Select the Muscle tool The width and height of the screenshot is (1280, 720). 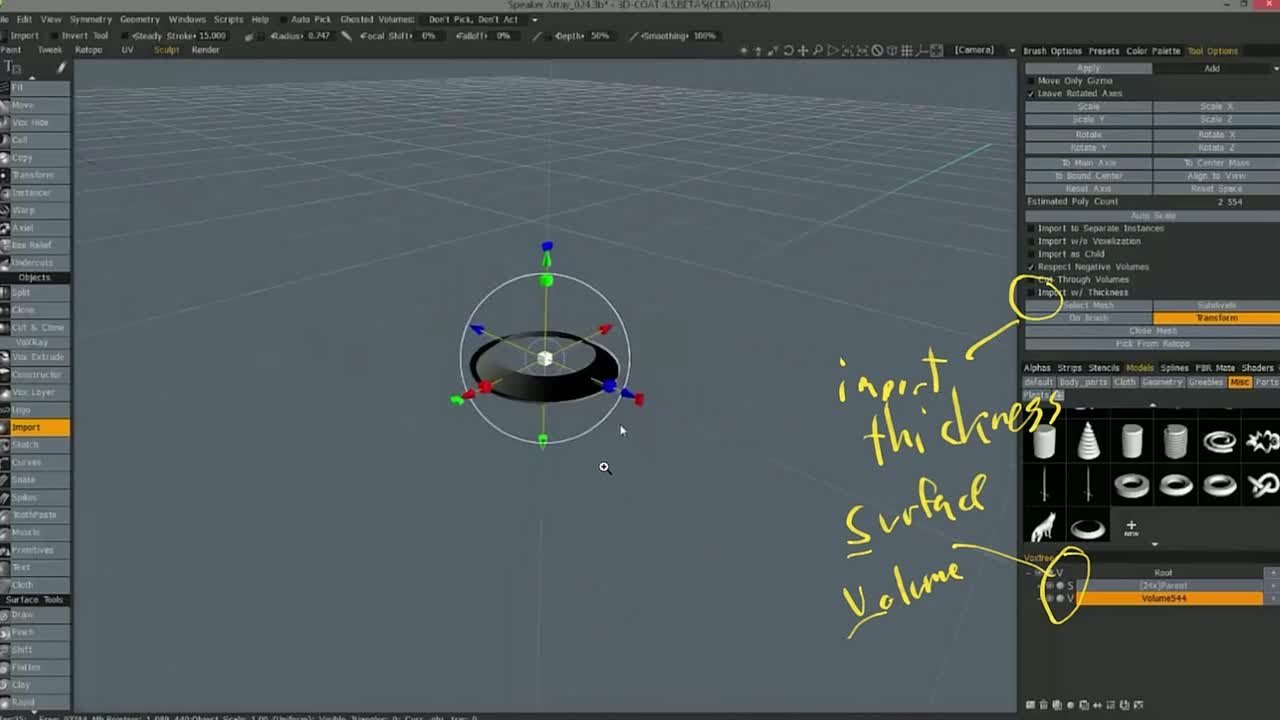click(35, 532)
